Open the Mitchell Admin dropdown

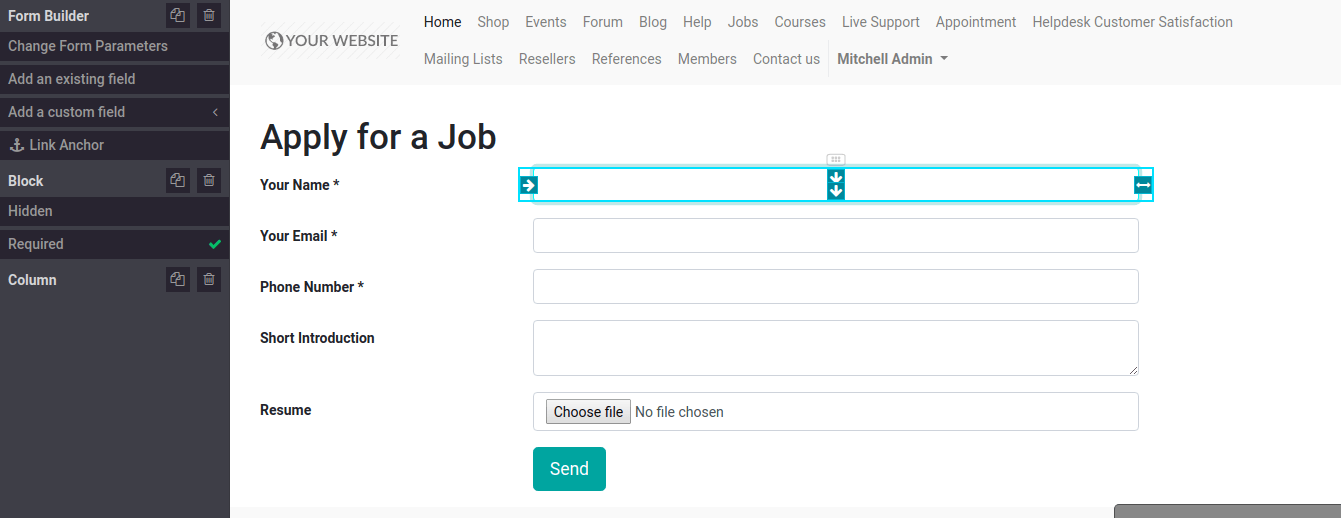tap(892, 59)
